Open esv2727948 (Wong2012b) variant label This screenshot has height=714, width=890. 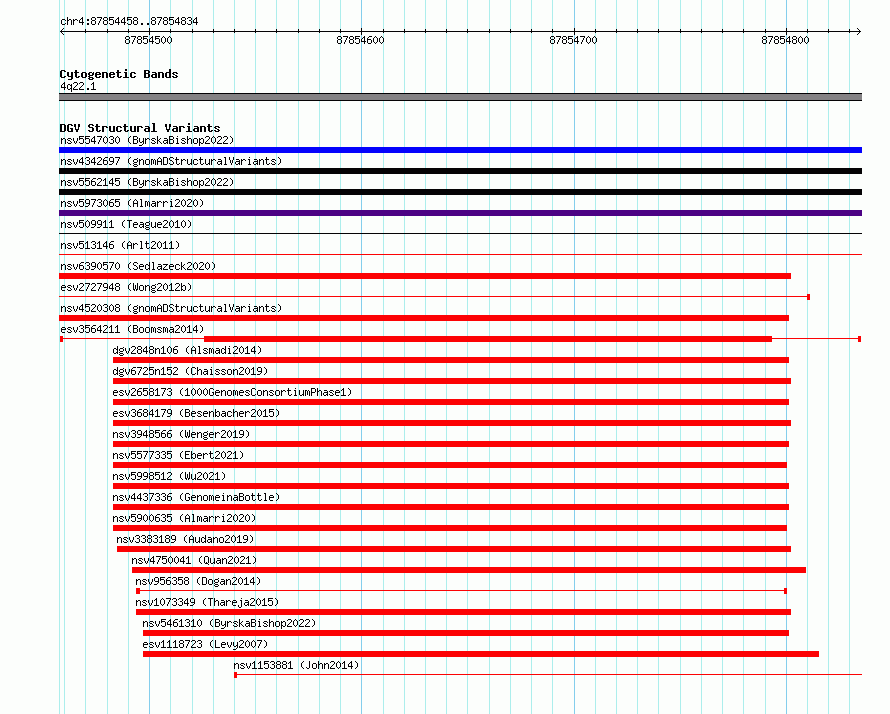pyautogui.click(x=126, y=287)
